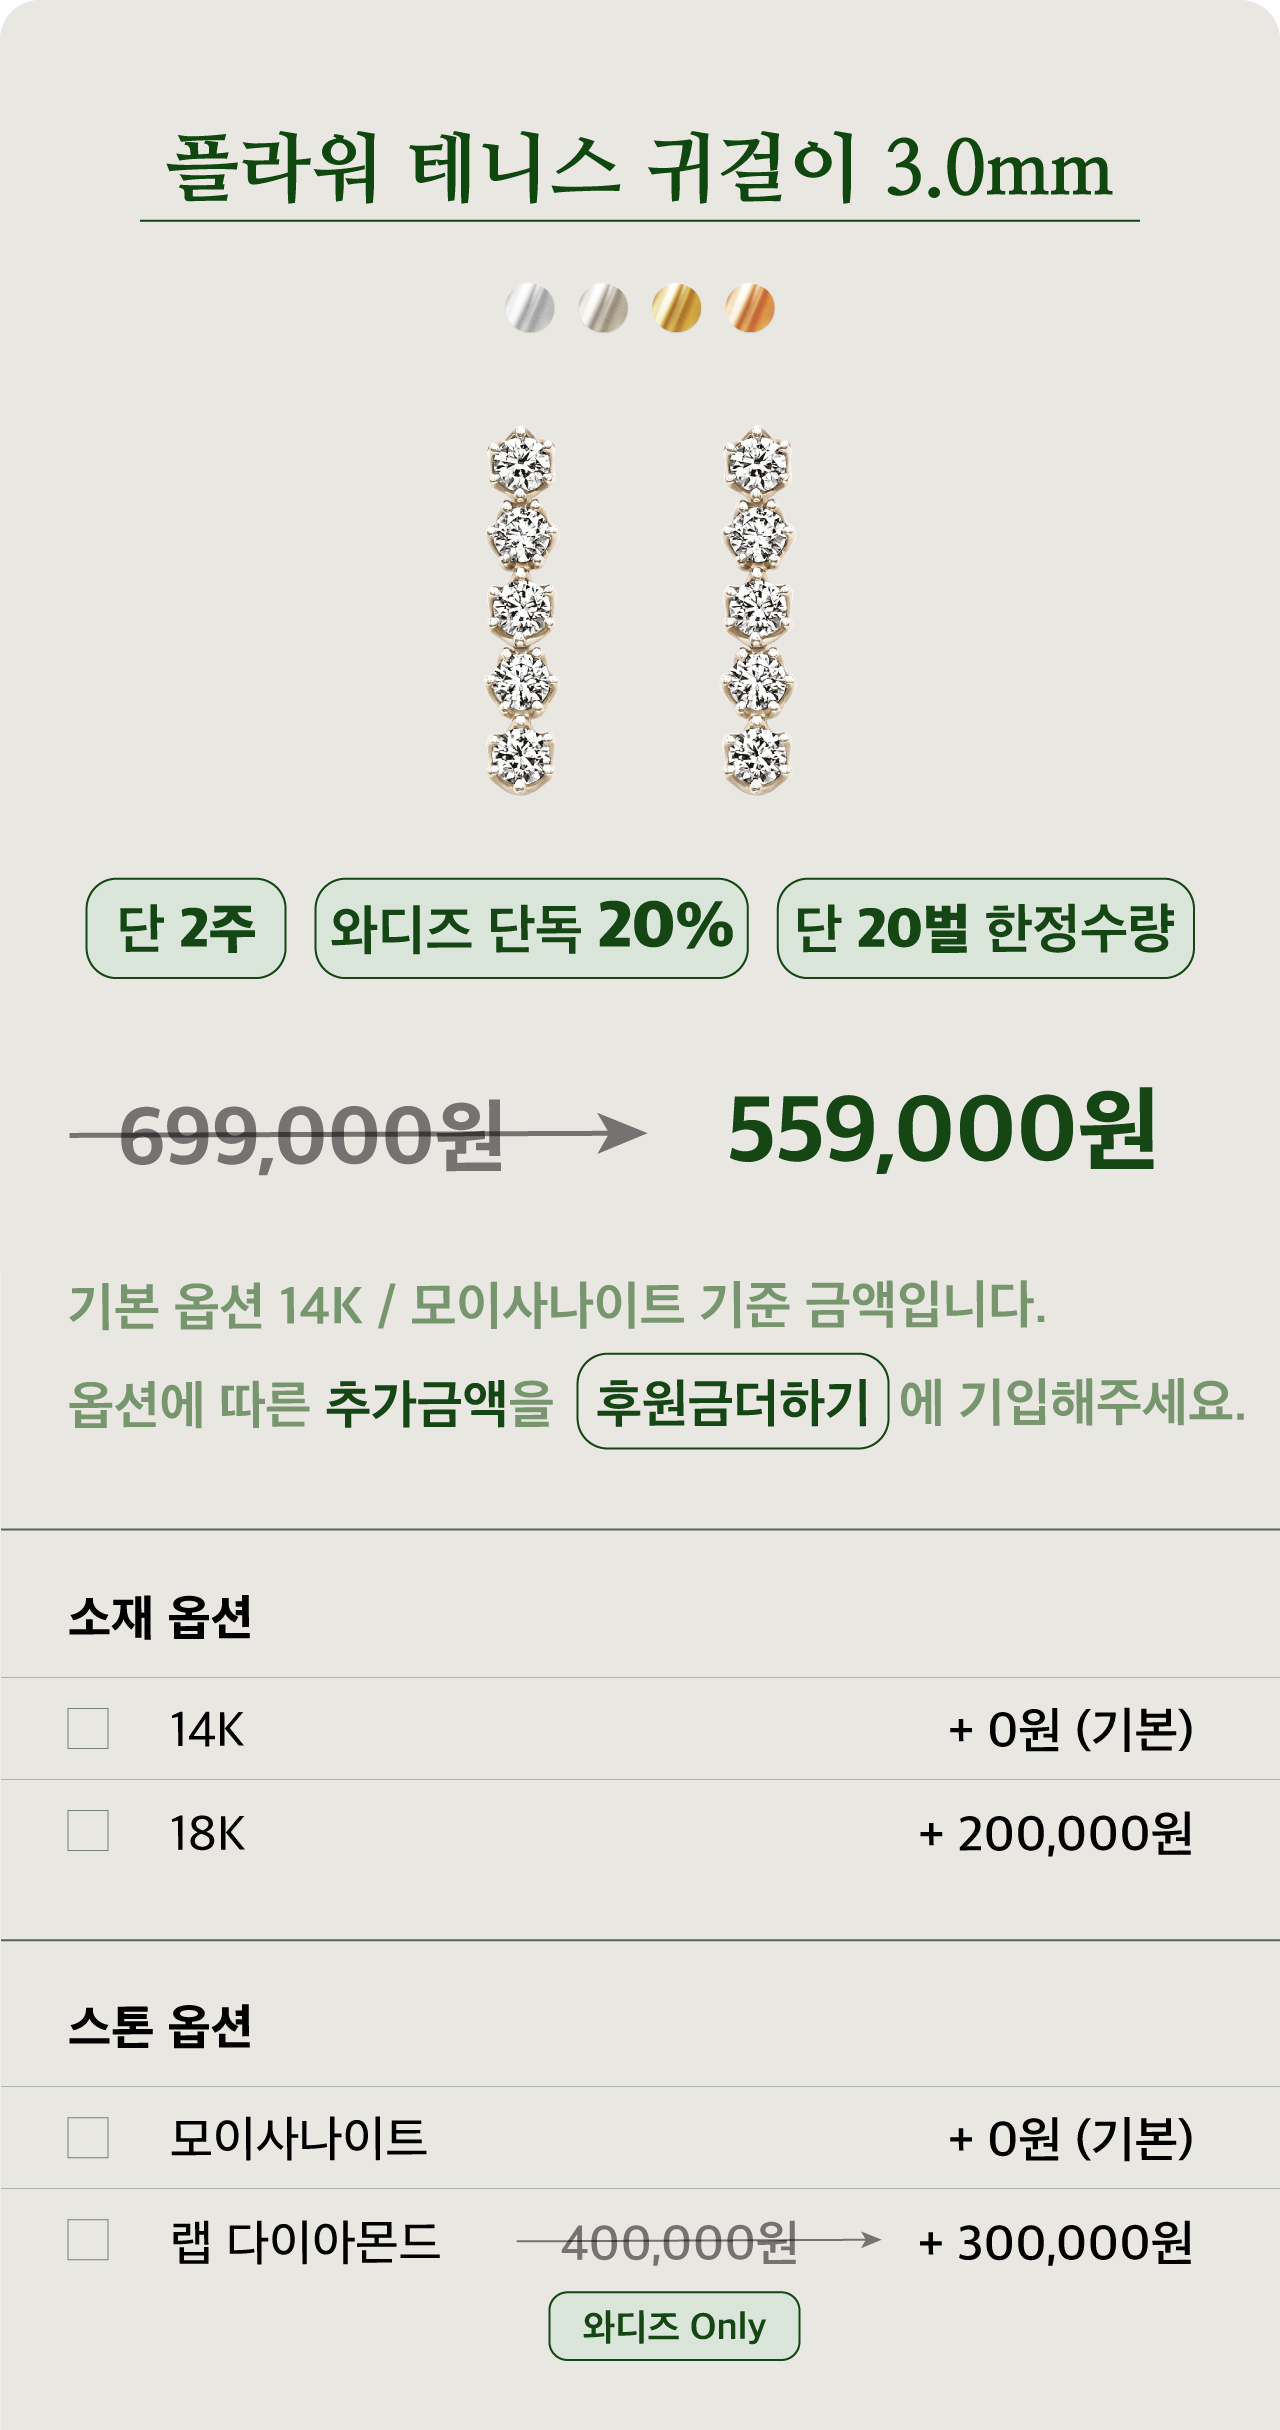Click the 후원금더하기 button
Image resolution: width=1280 pixels, height=2430 pixels.
[733, 1401]
